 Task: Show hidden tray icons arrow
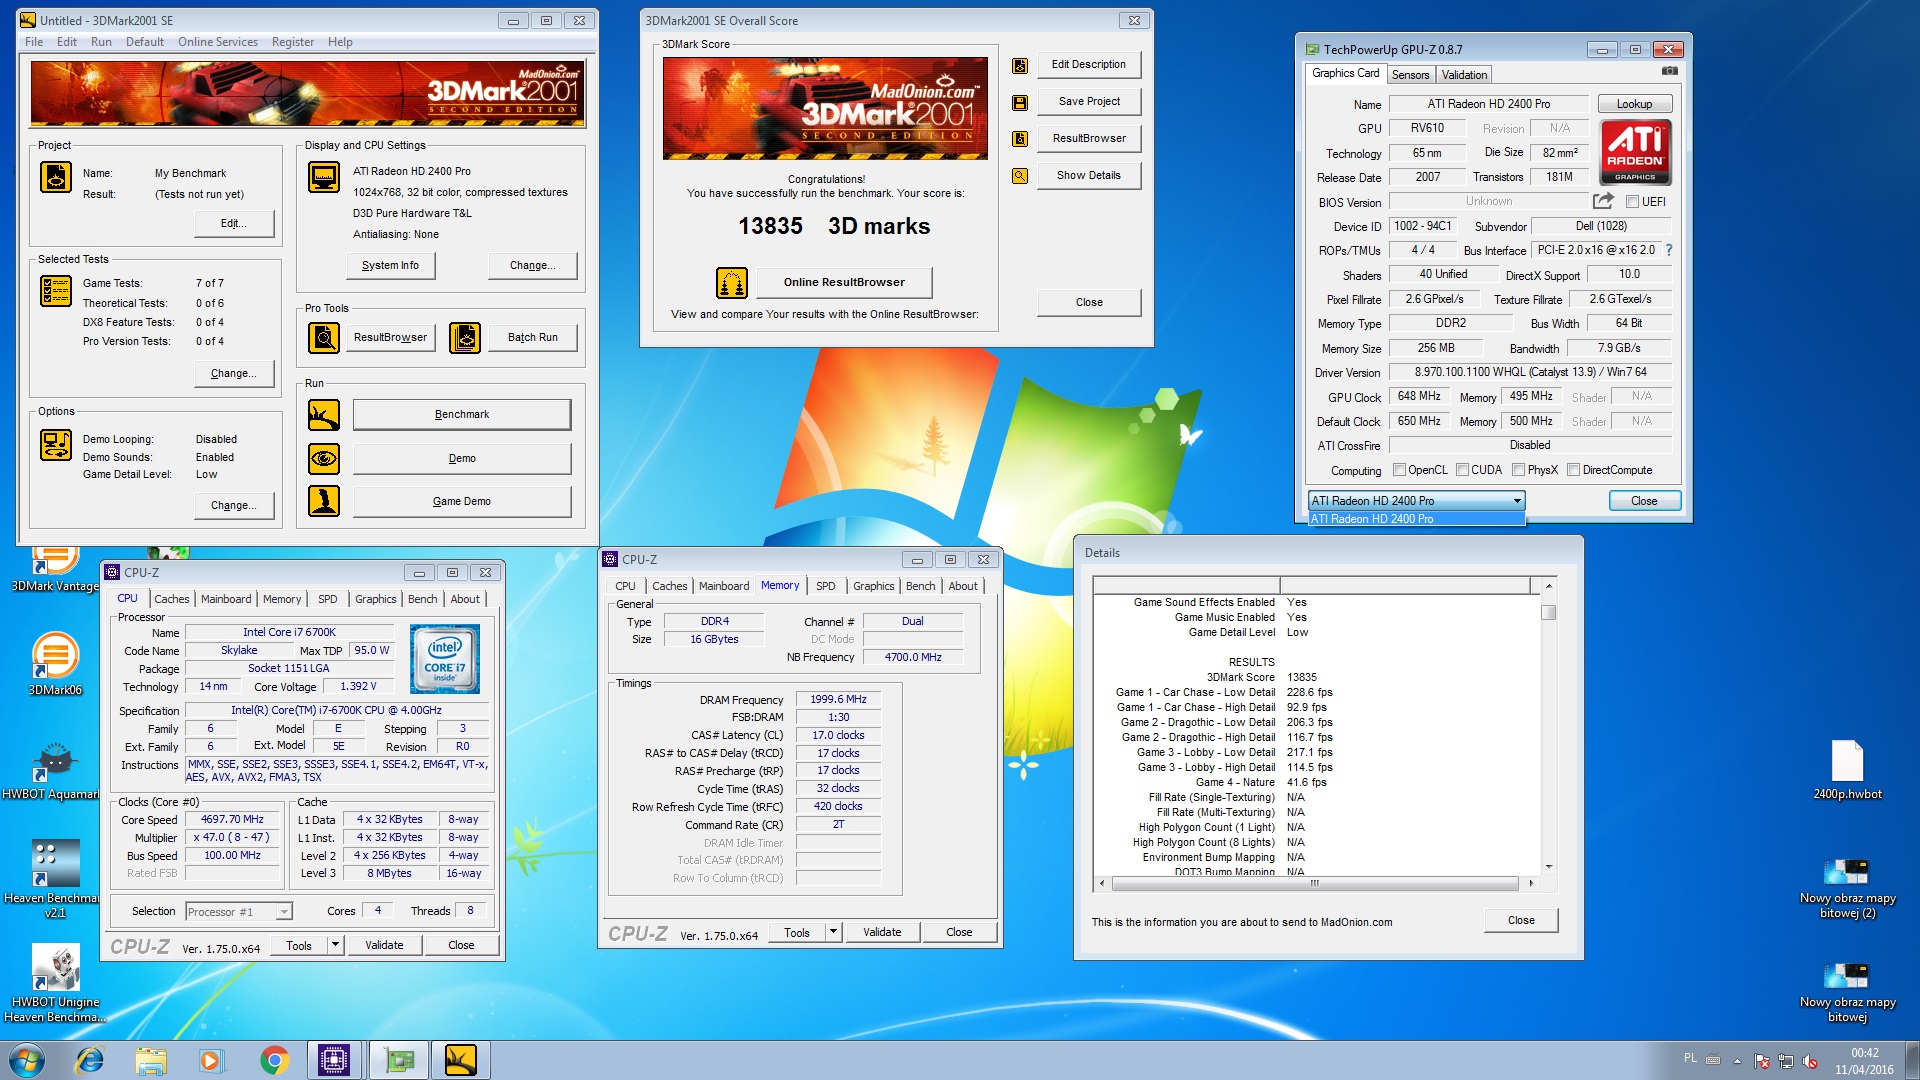1737,1061
